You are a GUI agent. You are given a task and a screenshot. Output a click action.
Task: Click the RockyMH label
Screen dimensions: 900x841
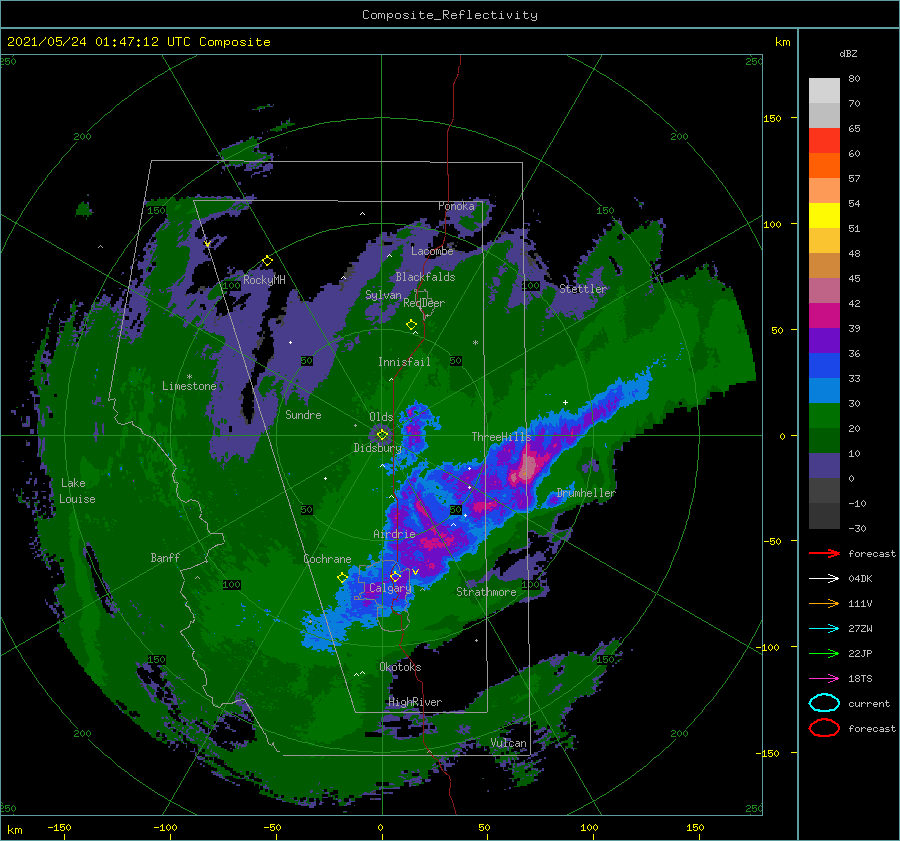pos(264,280)
